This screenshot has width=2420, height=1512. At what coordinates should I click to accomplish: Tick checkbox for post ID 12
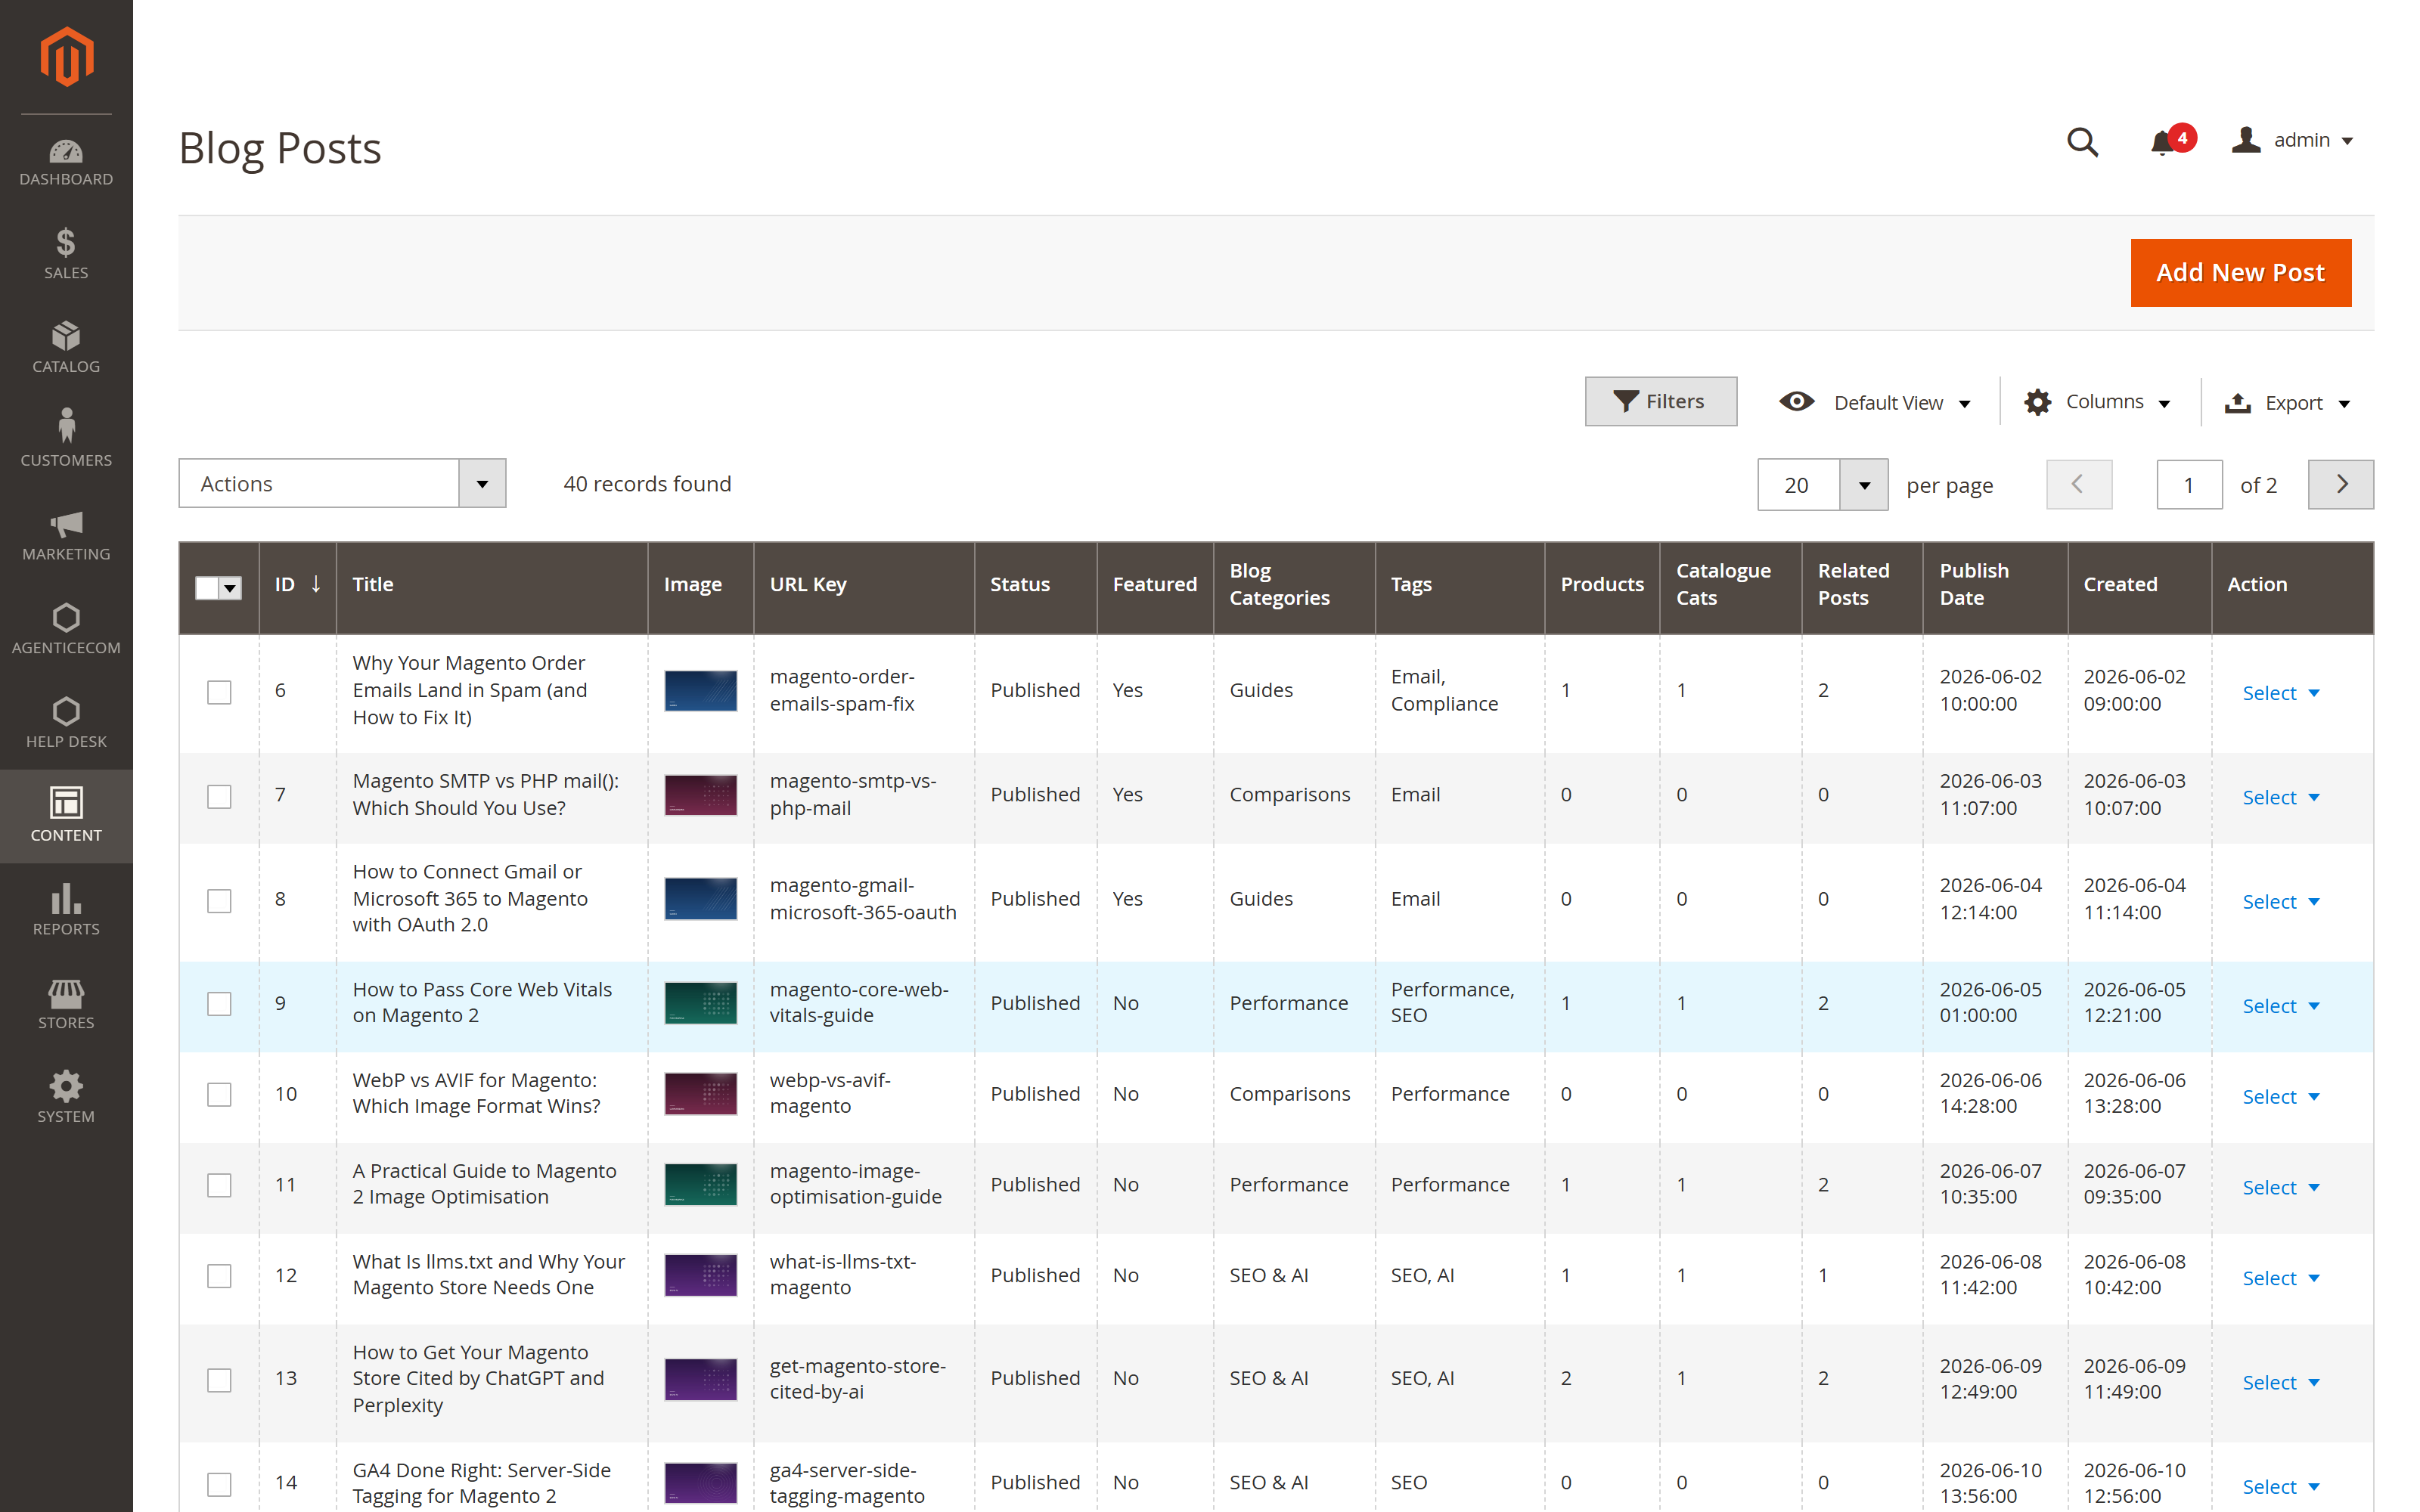pos(219,1277)
